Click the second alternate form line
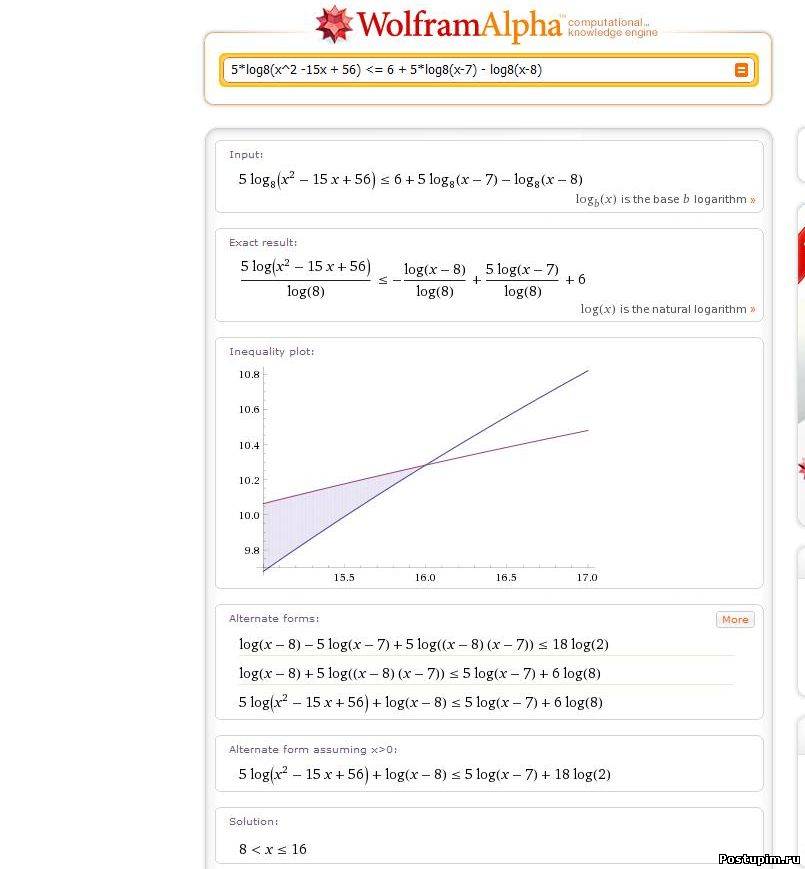 [x=419, y=673]
